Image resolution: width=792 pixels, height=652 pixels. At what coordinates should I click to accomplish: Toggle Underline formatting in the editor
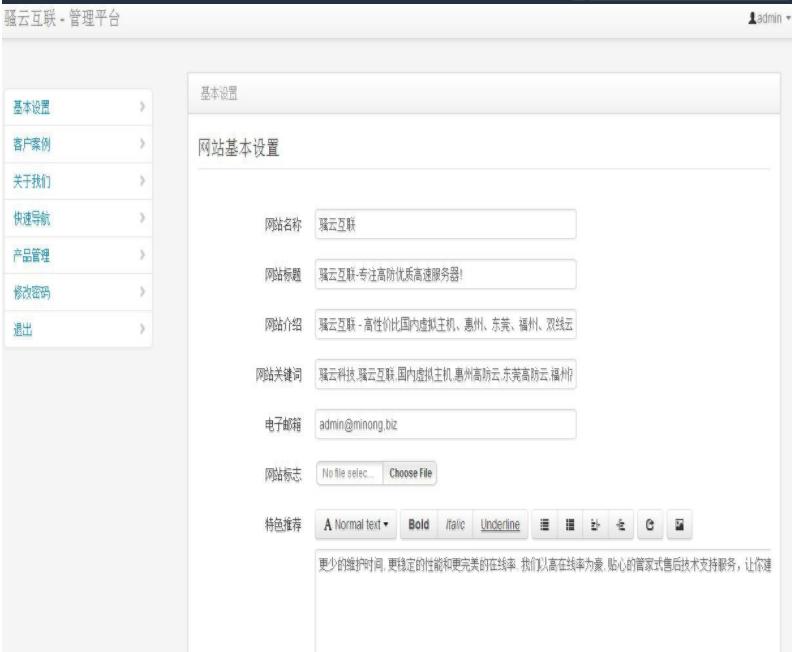[x=500, y=524]
